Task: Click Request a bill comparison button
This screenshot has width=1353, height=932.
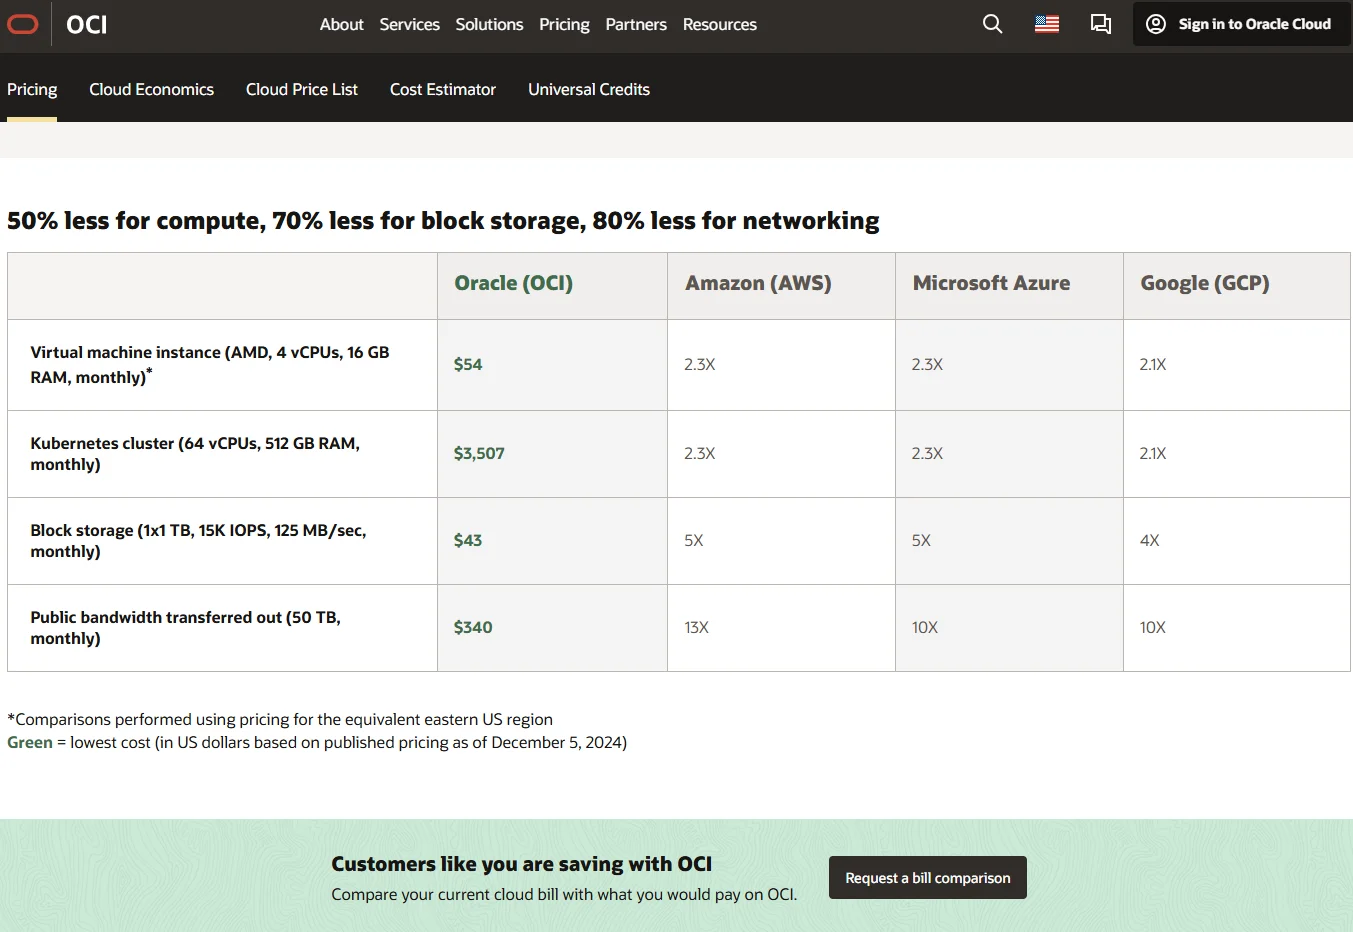Action: (x=928, y=878)
